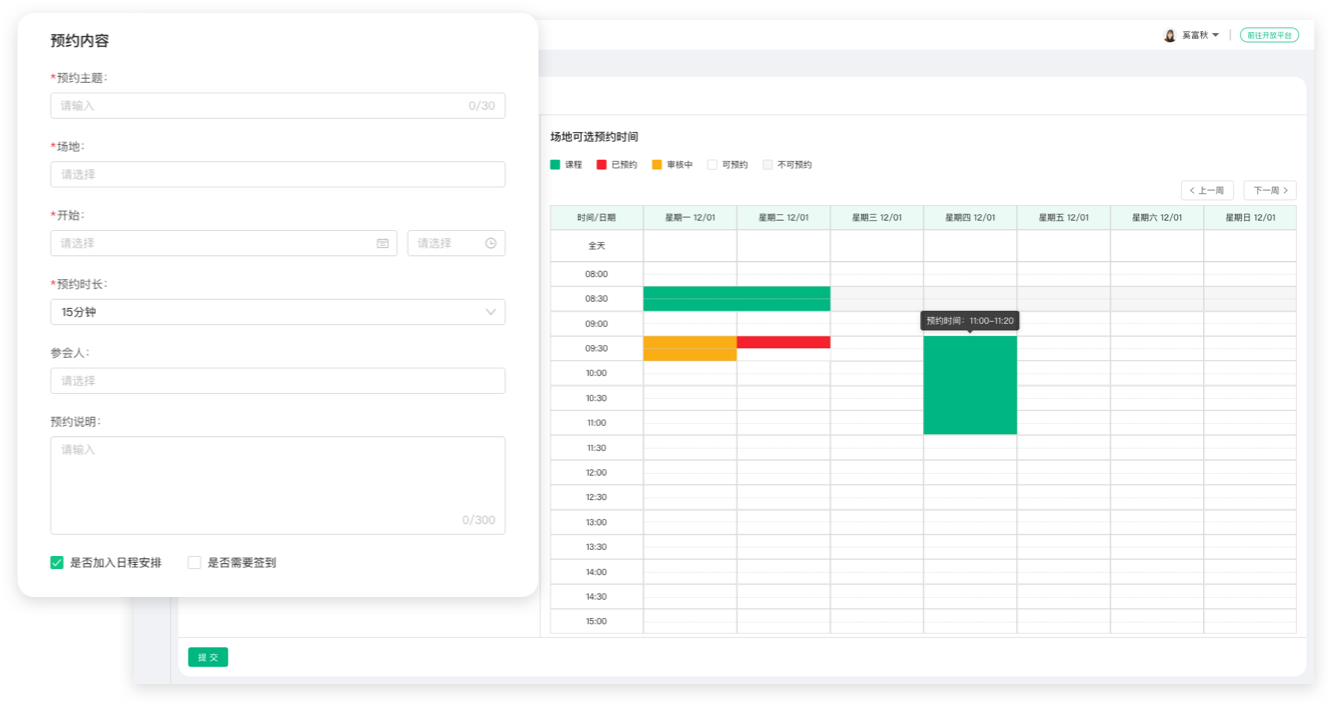The image size is (1332, 704).
Task: Click the user avatar icon at top right
Action: click(x=1169, y=35)
